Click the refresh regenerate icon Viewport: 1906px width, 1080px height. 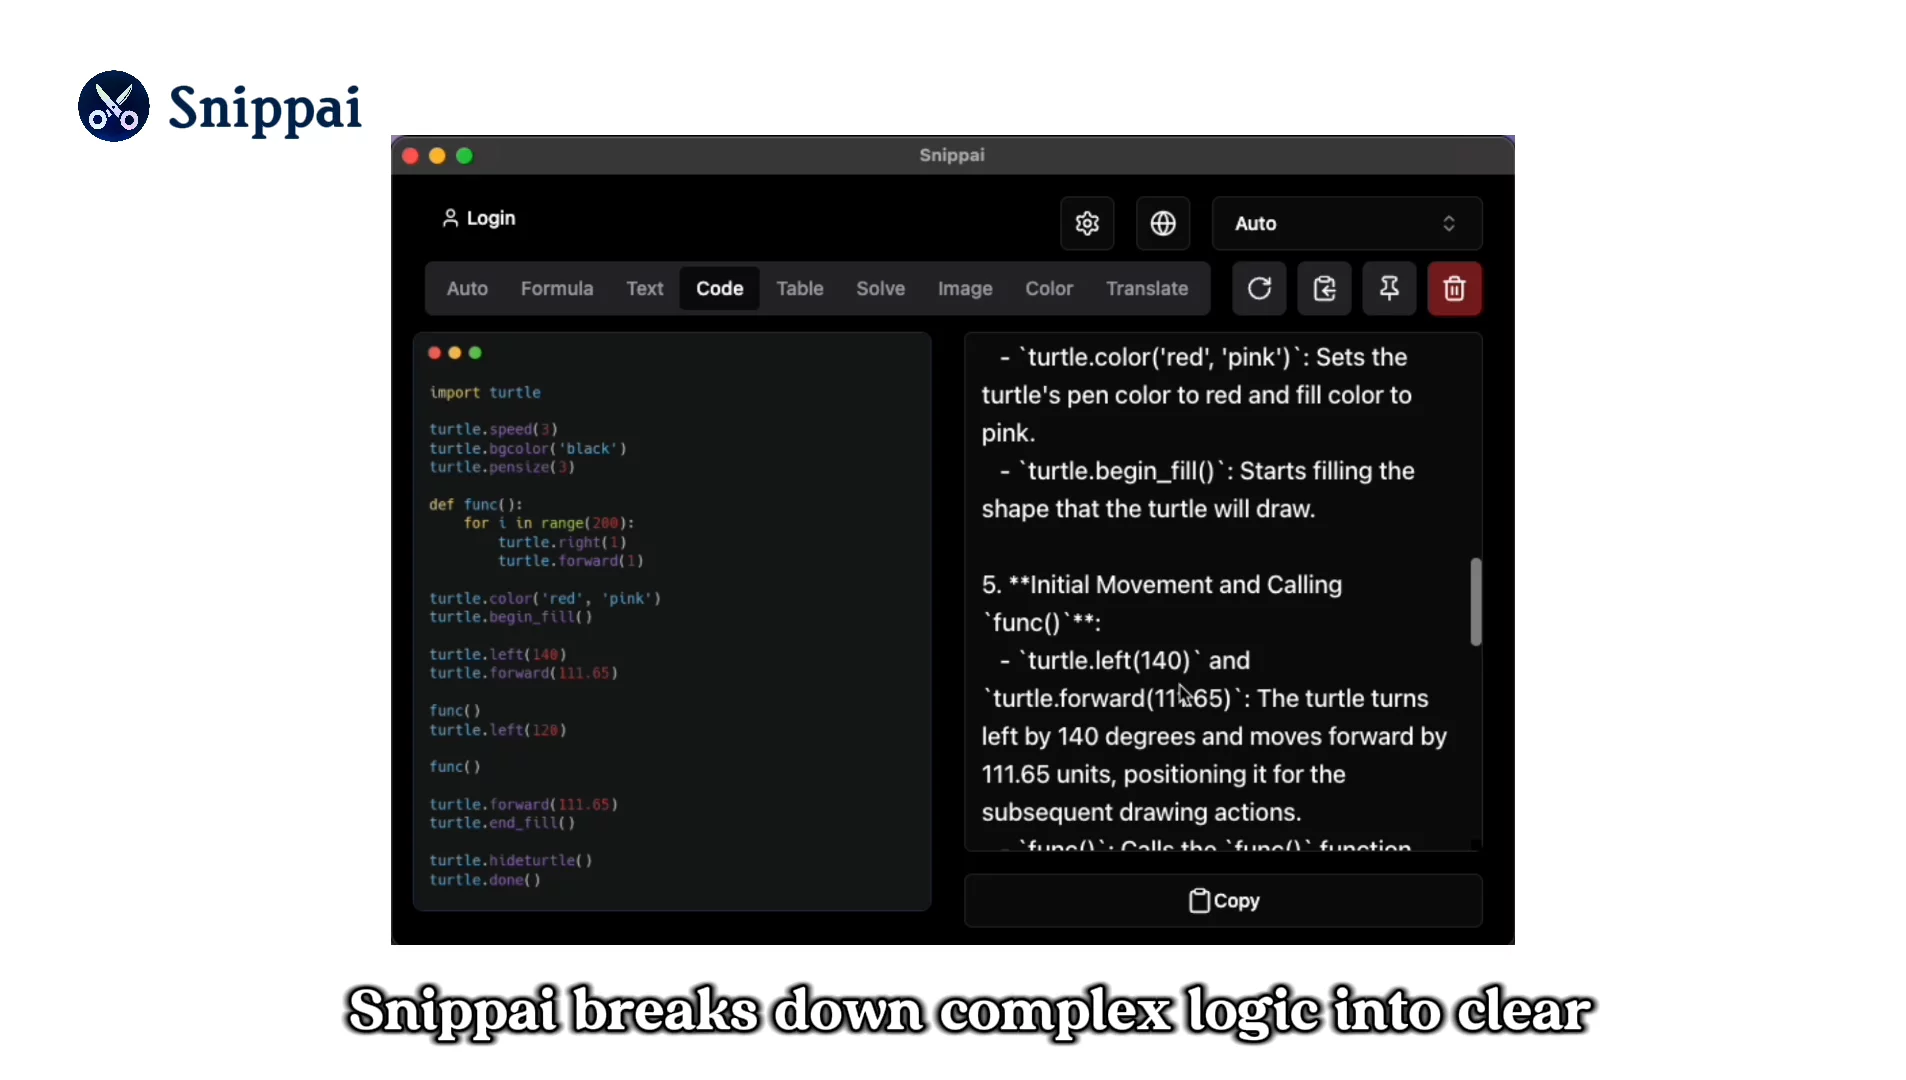click(1259, 289)
